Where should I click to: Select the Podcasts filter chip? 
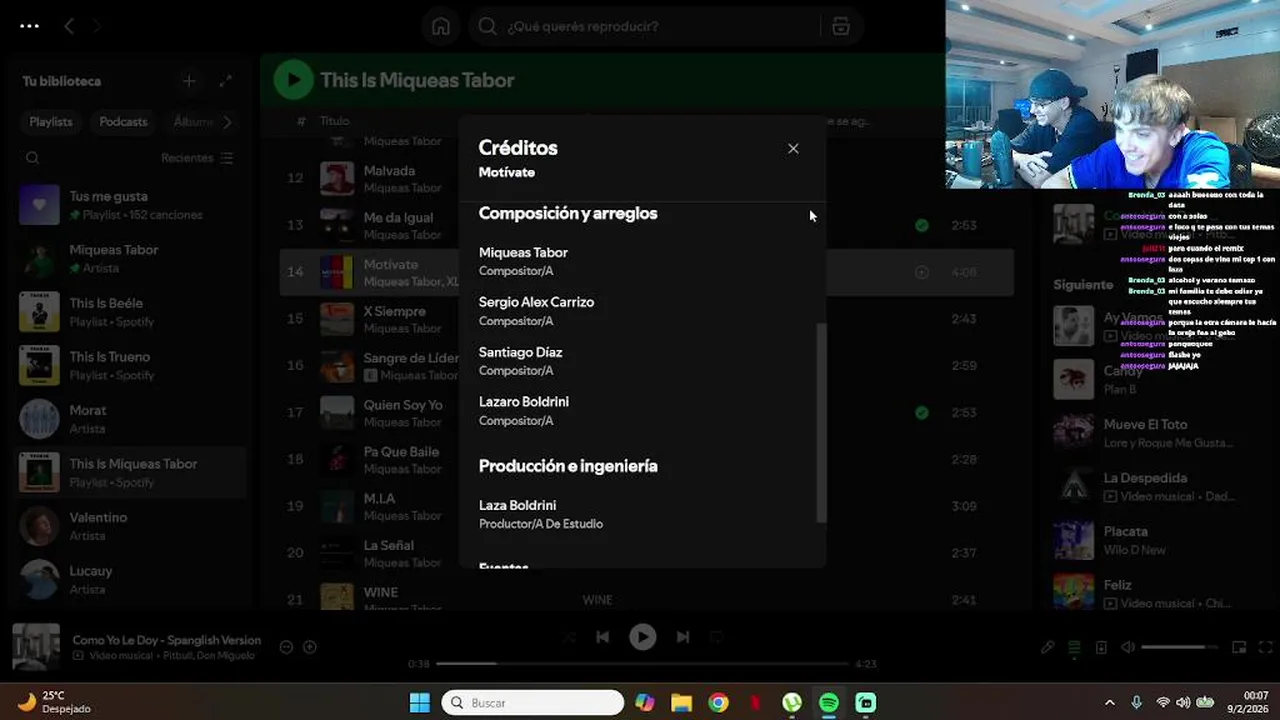123,122
